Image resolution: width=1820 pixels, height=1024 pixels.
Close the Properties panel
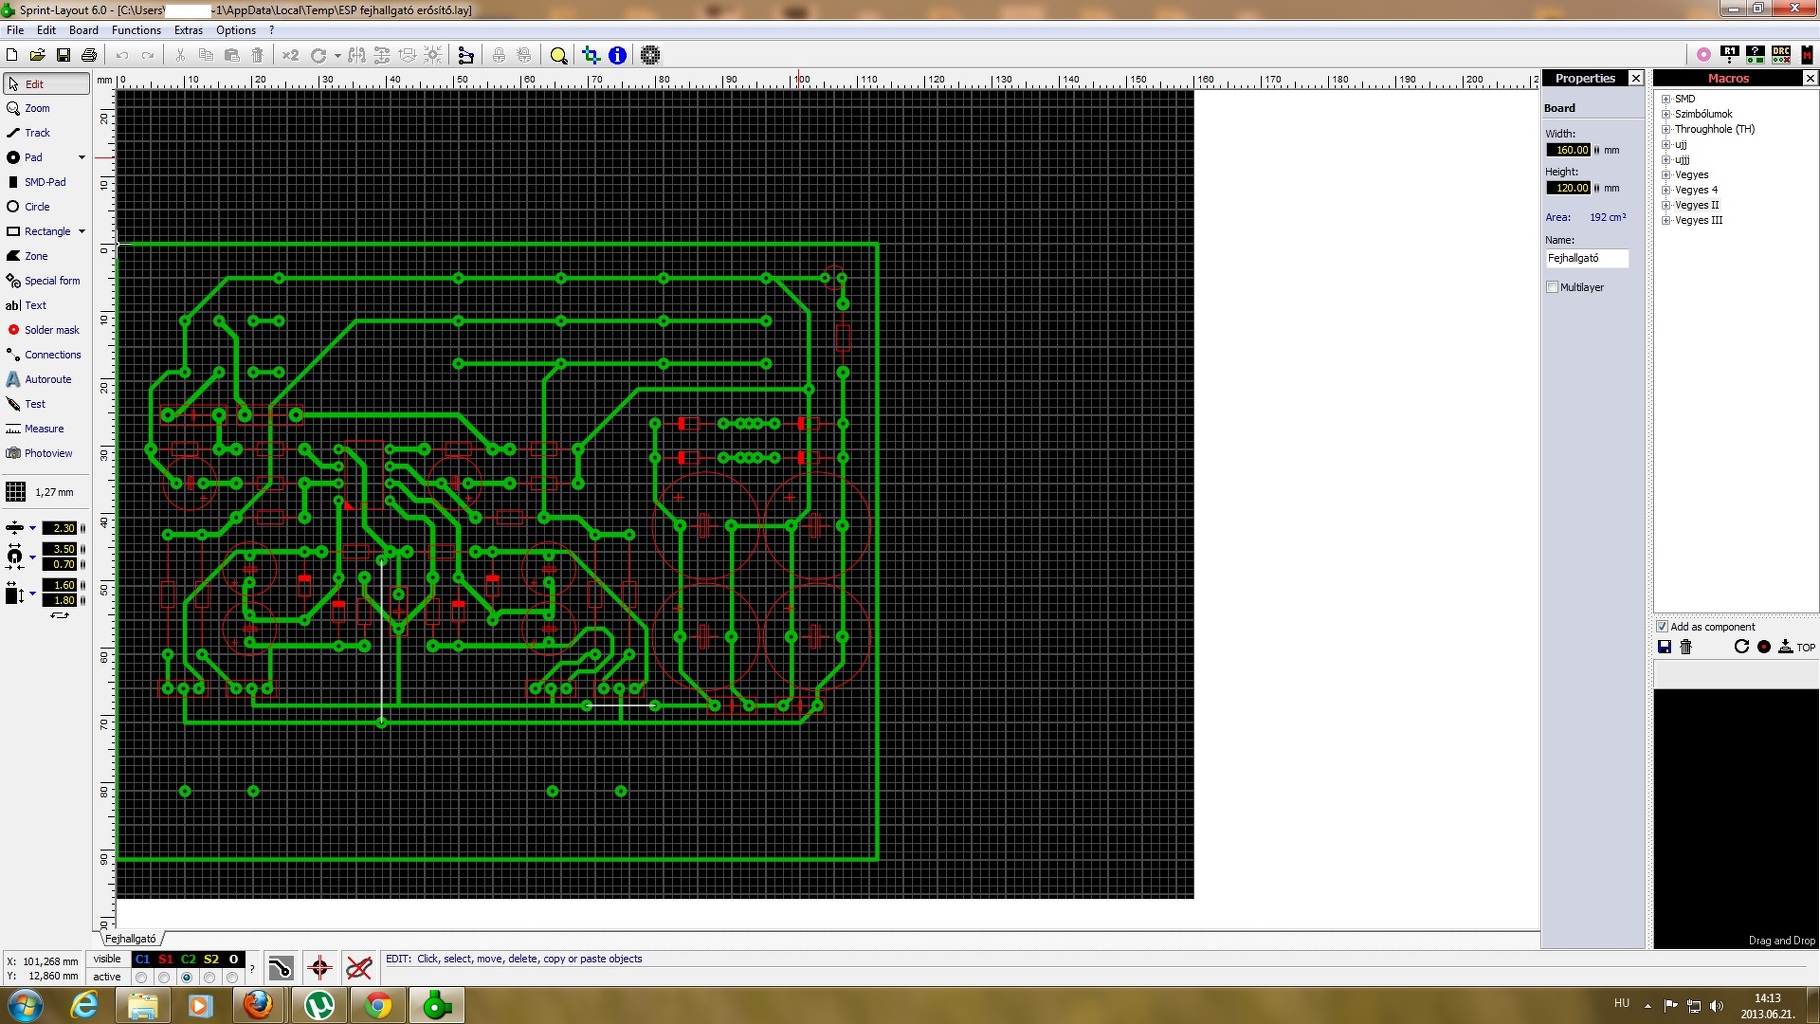coord(1636,78)
